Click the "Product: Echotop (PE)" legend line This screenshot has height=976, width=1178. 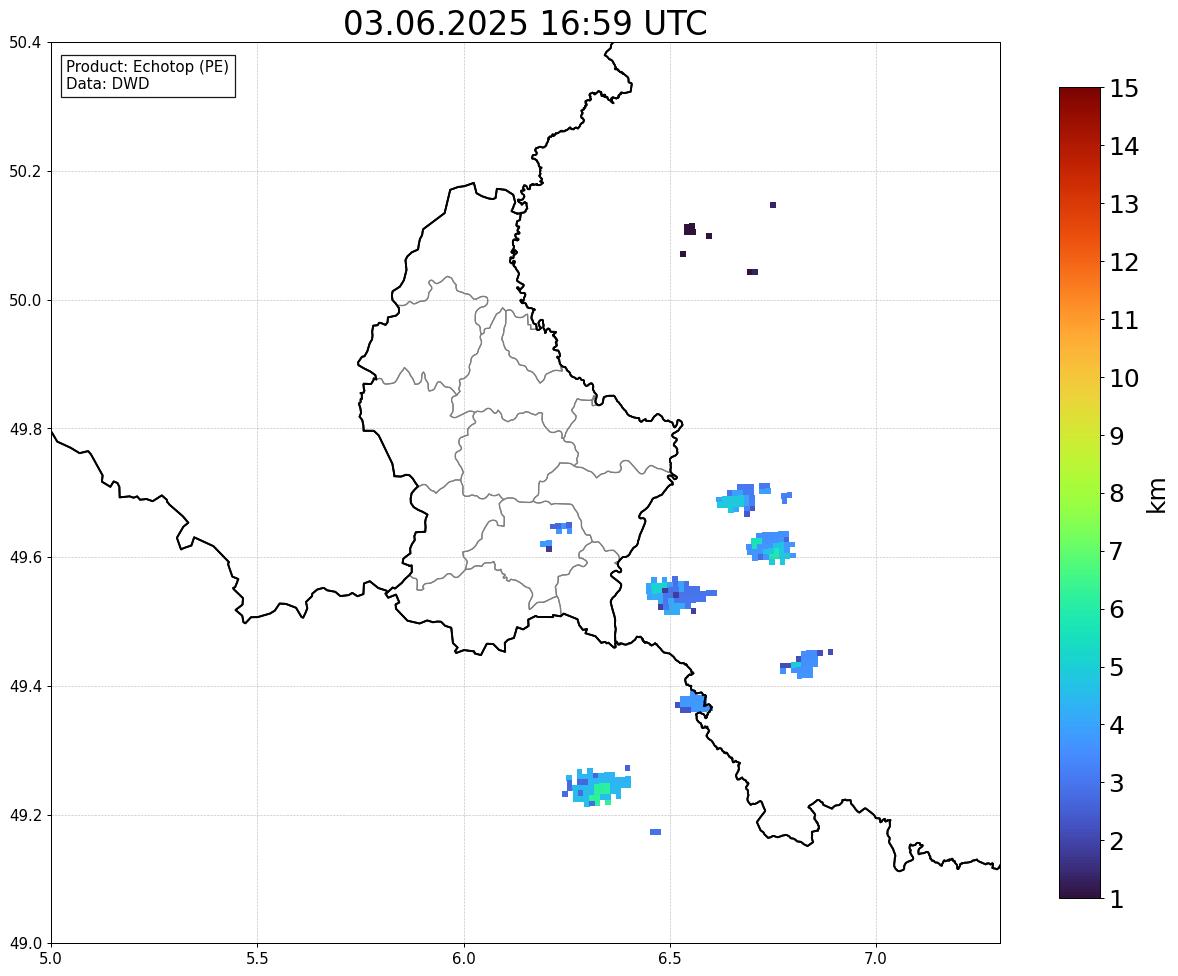pyautogui.click(x=147, y=67)
